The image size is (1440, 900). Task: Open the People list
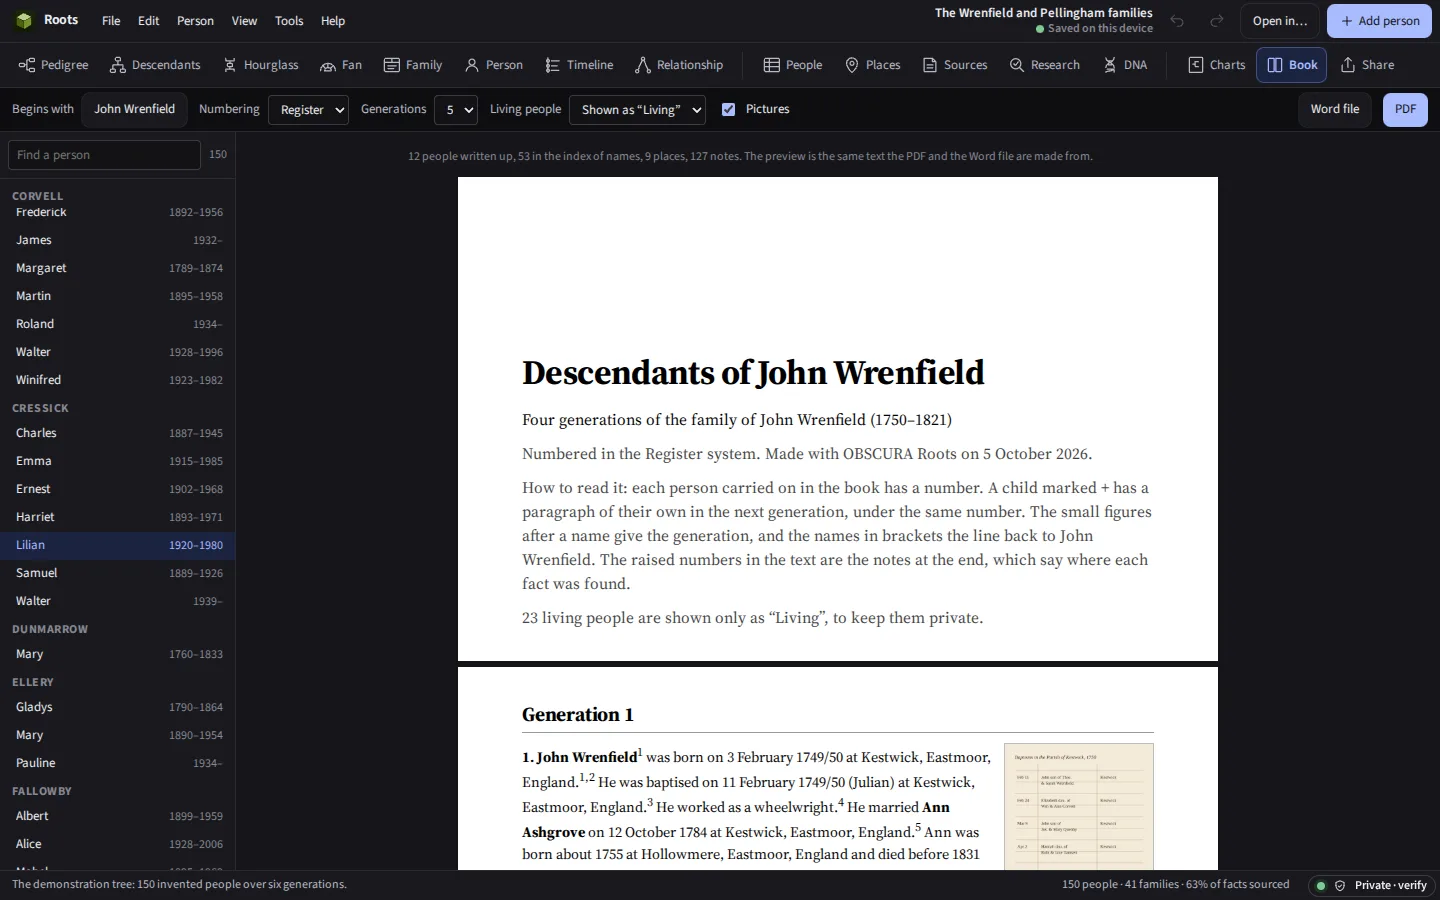pos(793,65)
